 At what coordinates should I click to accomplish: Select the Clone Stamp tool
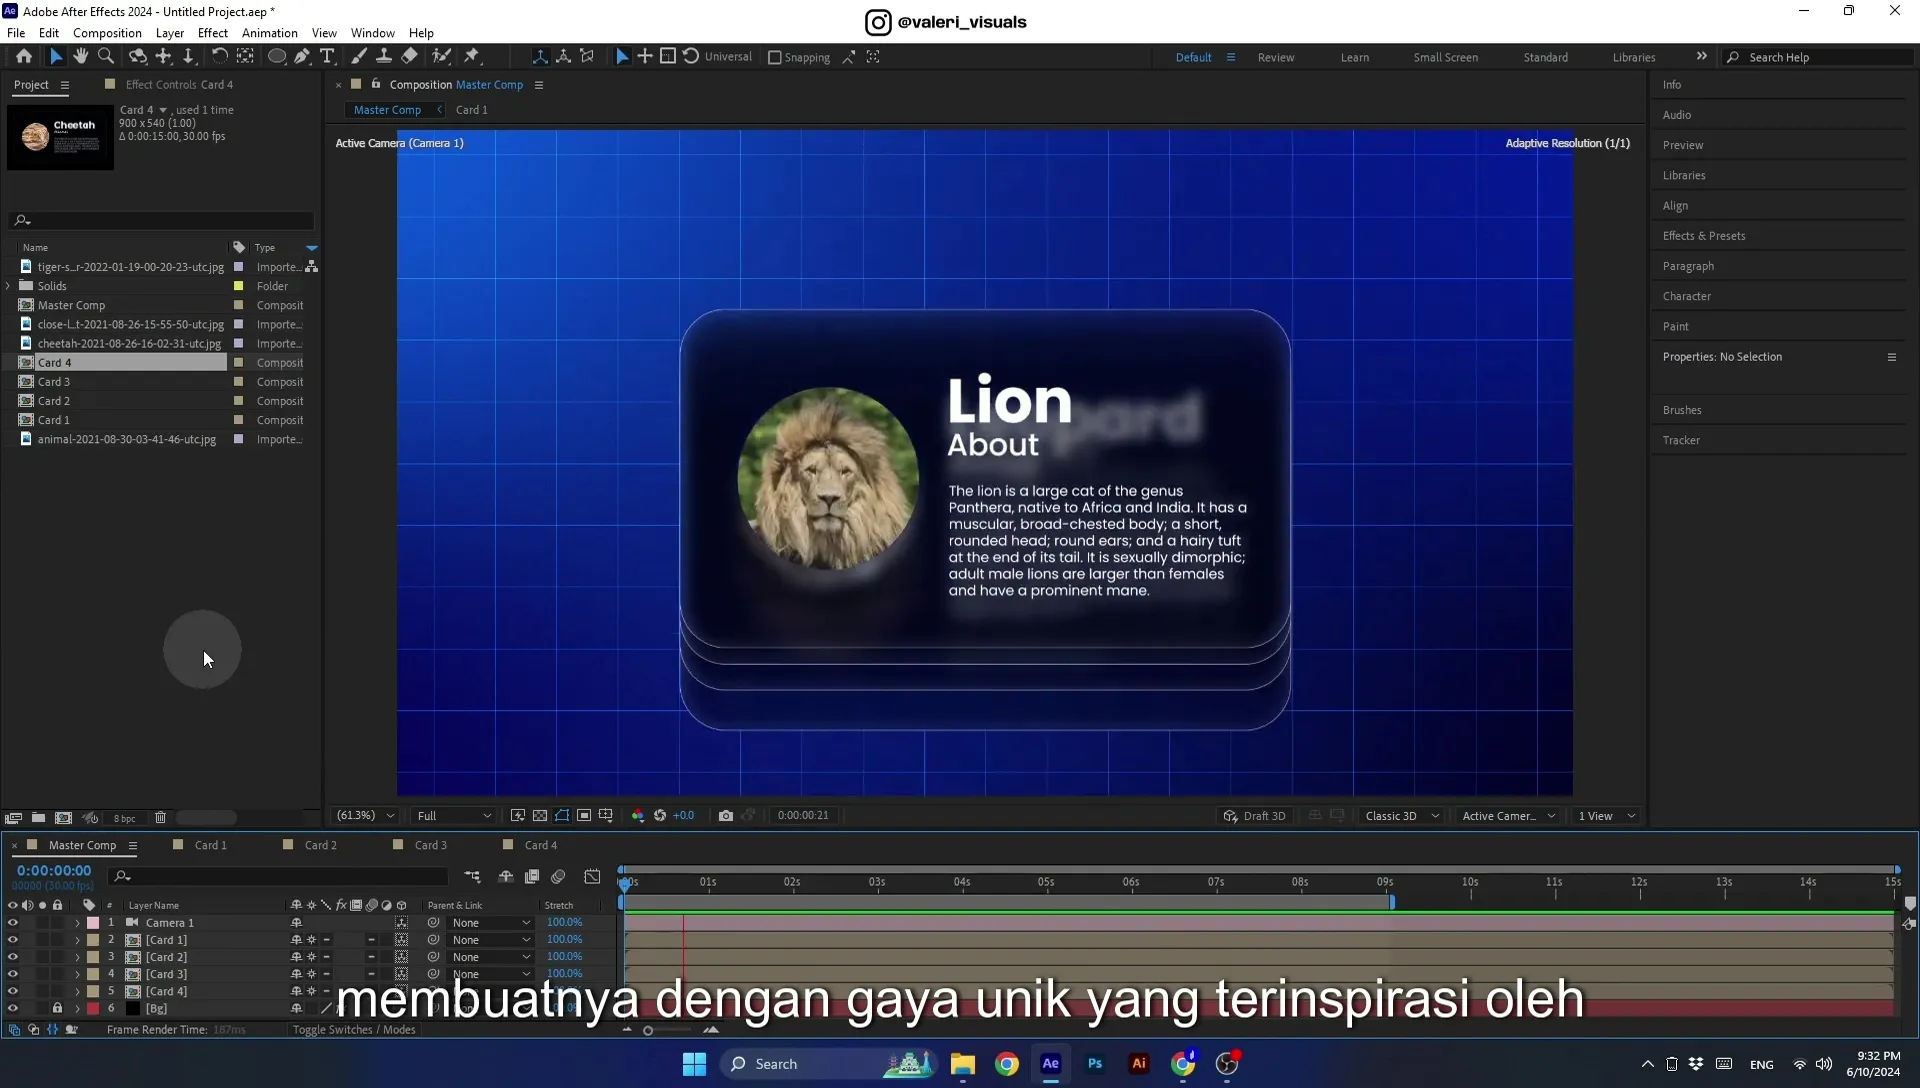[383, 57]
